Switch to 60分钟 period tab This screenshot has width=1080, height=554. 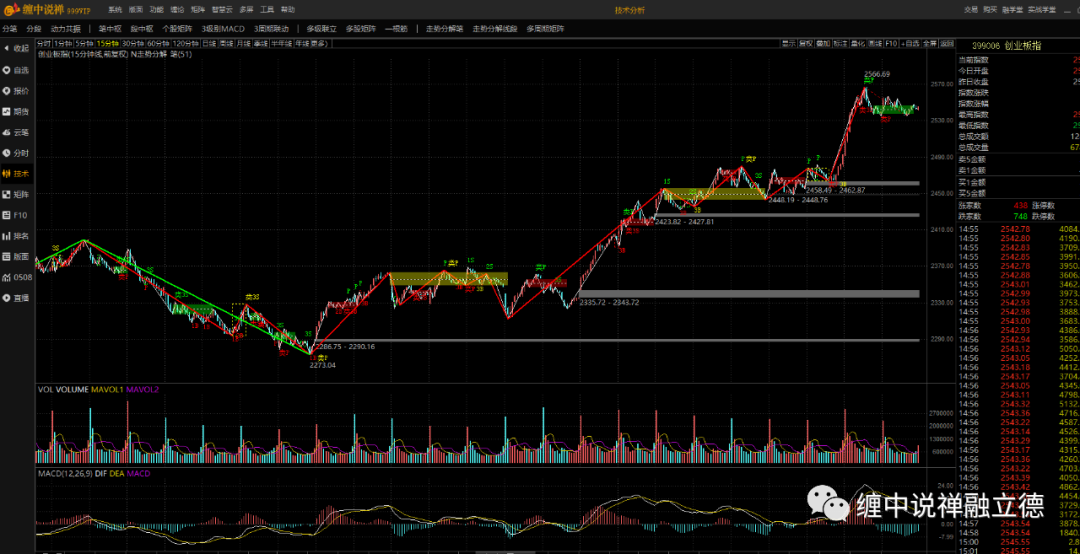158,43
